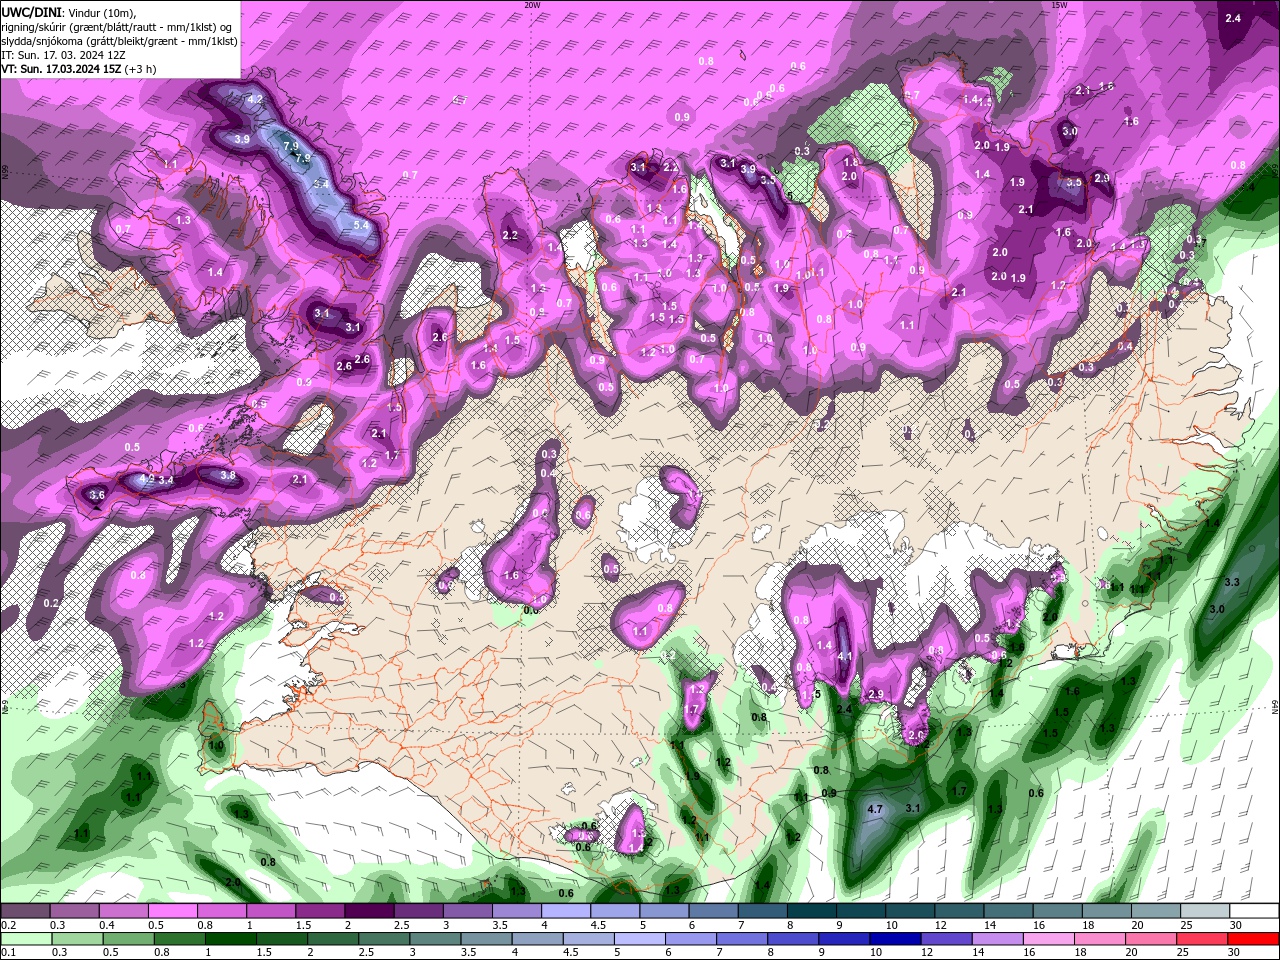Screen dimensions: 1280x960
Task: Click the '3.6' snow value on the western peninsula
Action: coord(97,495)
